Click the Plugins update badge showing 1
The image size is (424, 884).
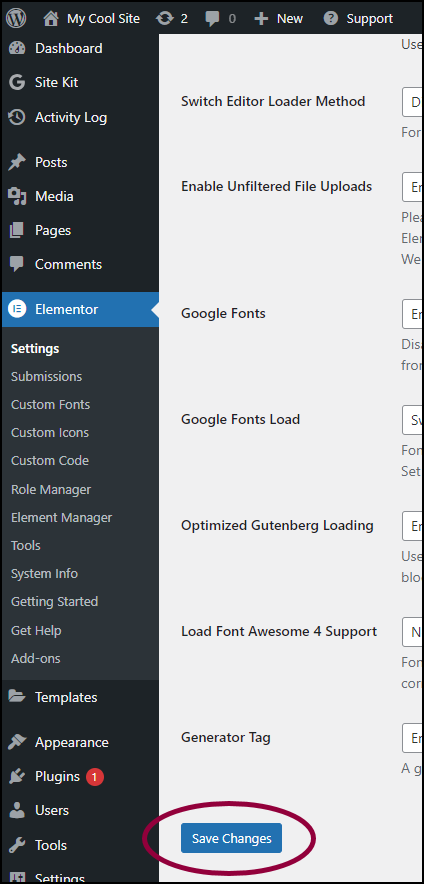(95, 777)
